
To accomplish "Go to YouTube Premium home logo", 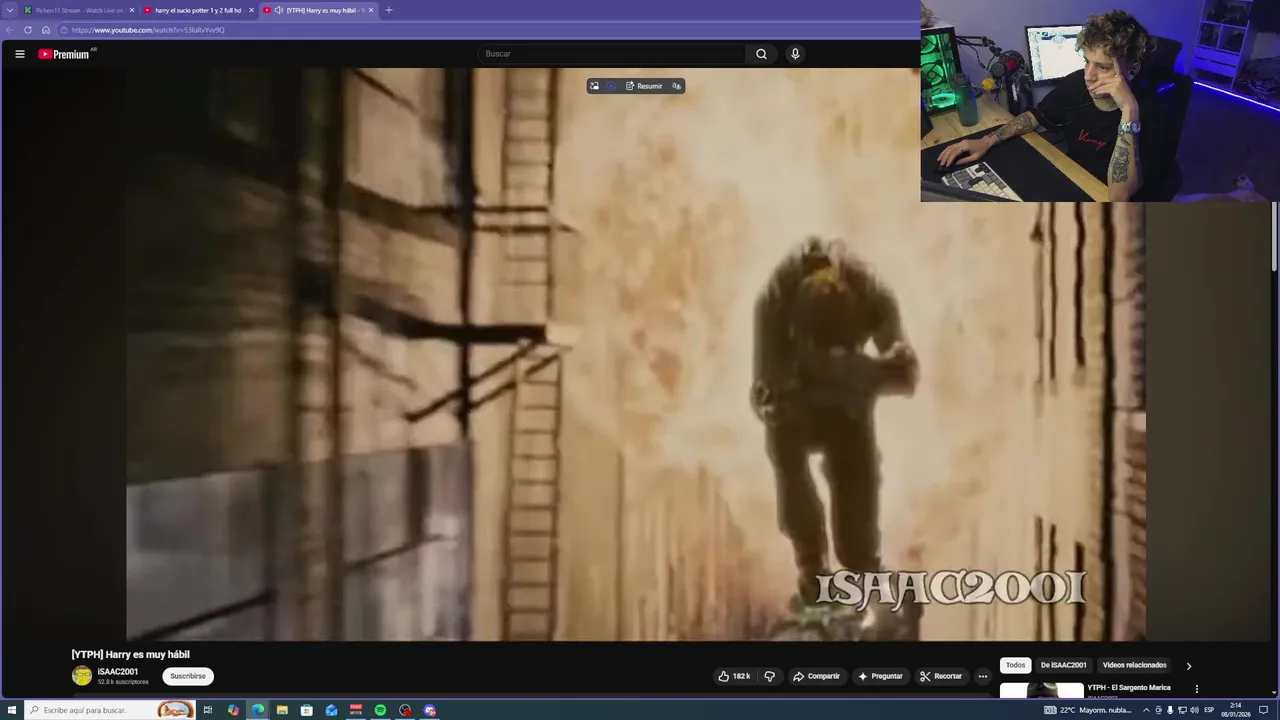I will 66,54.
